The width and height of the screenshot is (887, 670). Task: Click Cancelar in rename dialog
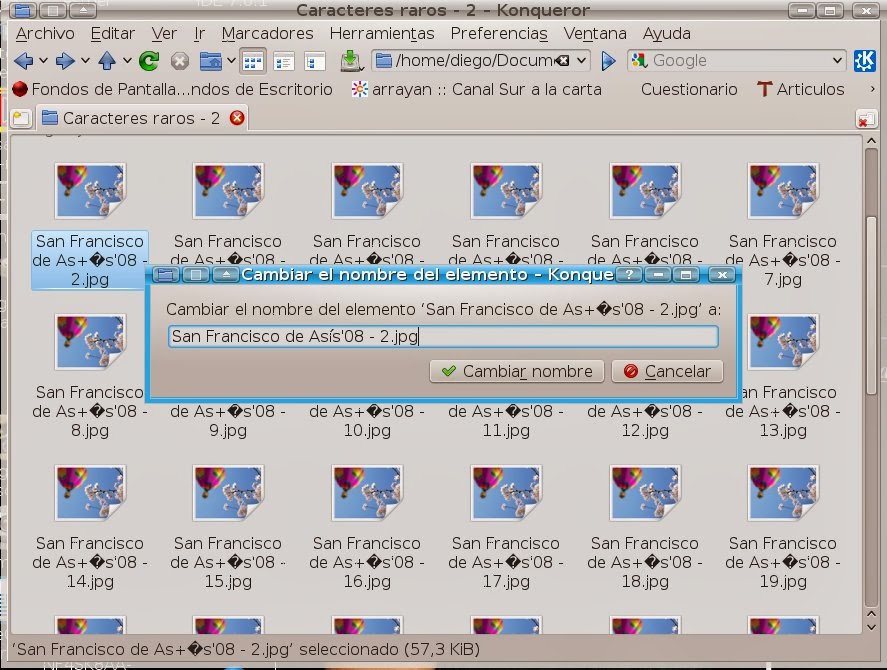point(668,371)
